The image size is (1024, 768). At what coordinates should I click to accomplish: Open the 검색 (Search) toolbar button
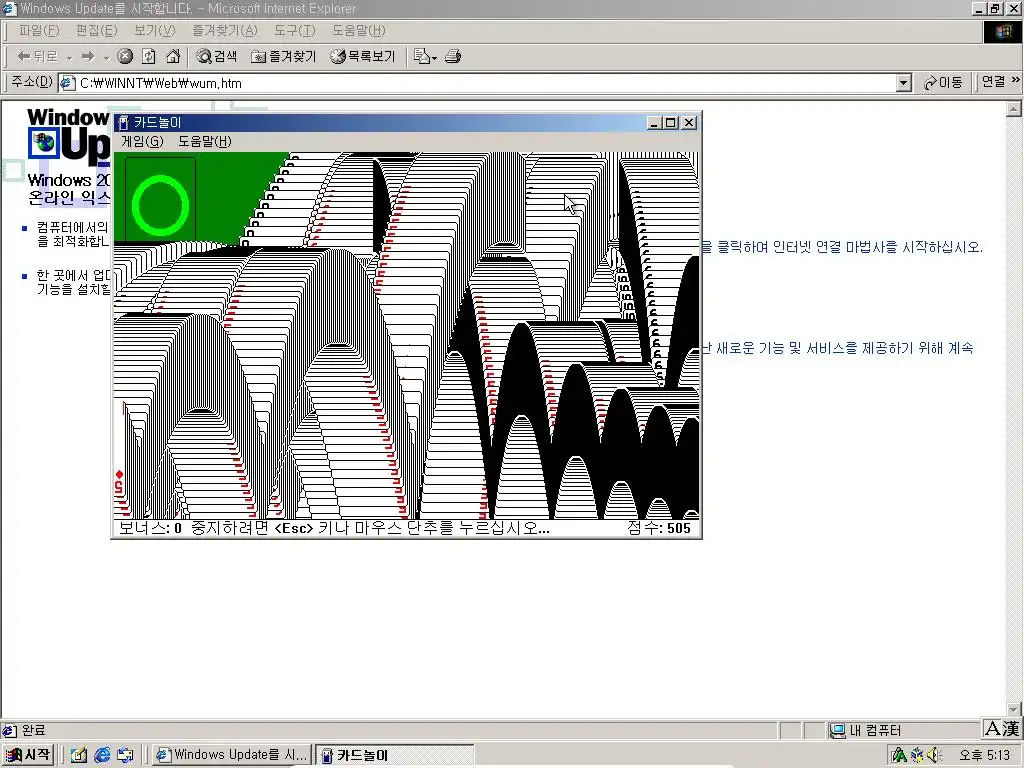tap(216, 57)
